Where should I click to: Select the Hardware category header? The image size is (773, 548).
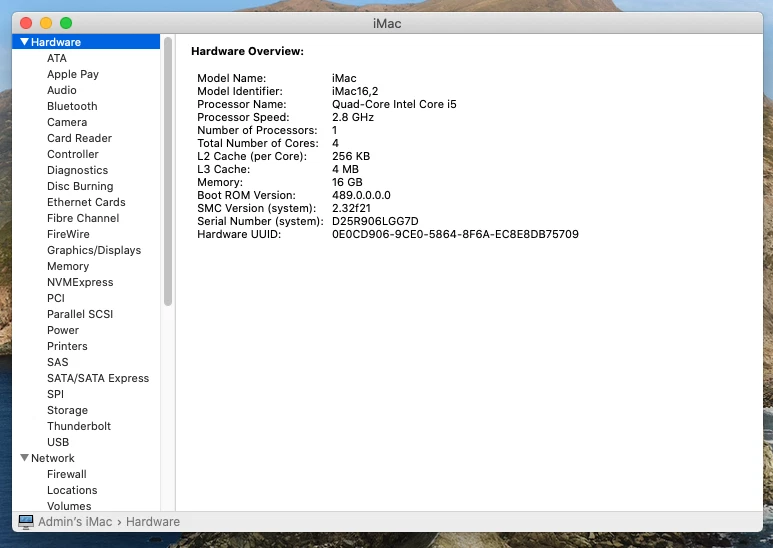[x=56, y=42]
